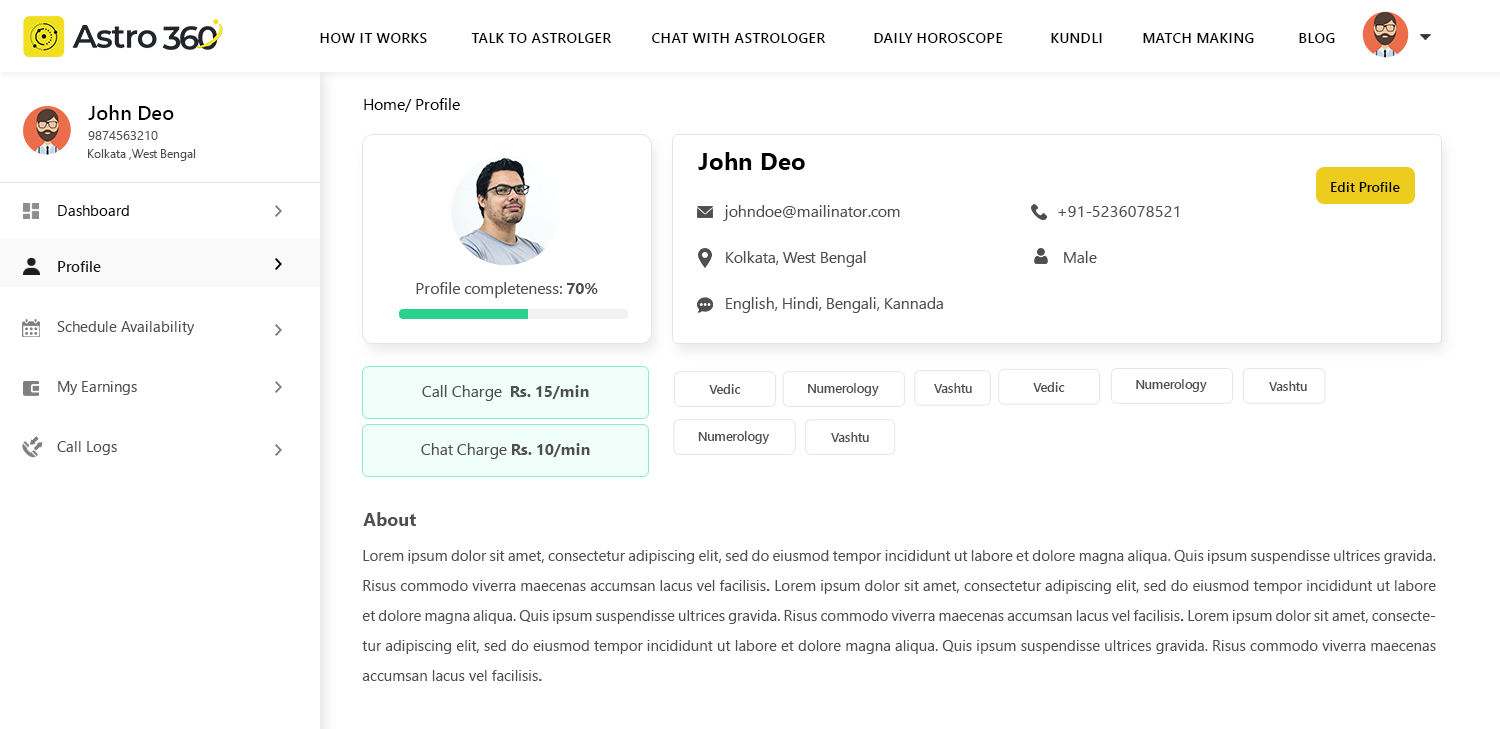Click the location pin icon
The height and width of the screenshot is (729, 1500).
point(705,258)
